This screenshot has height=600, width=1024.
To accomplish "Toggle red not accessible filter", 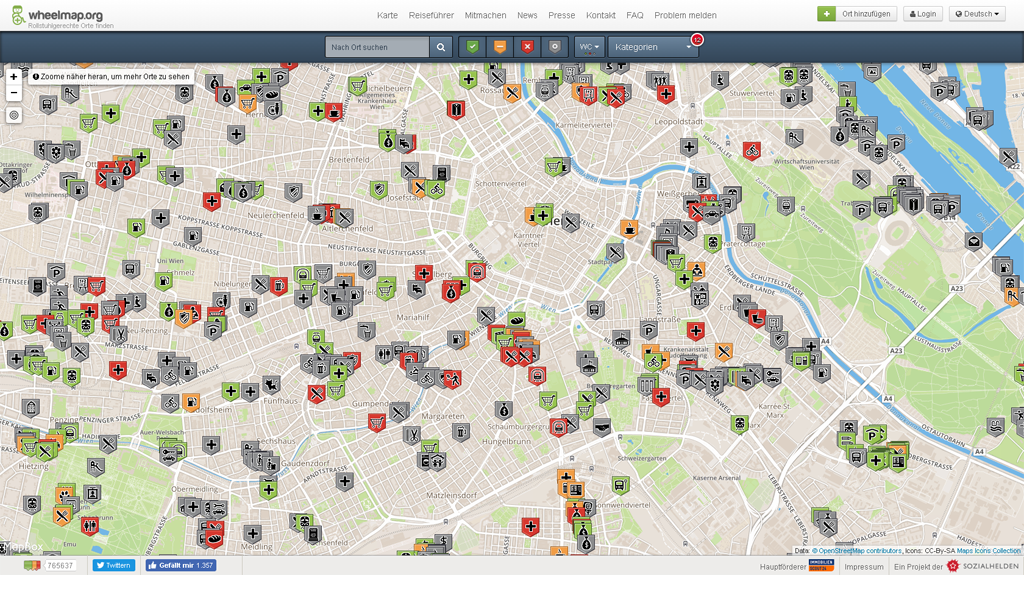I will pyautogui.click(x=527, y=47).
